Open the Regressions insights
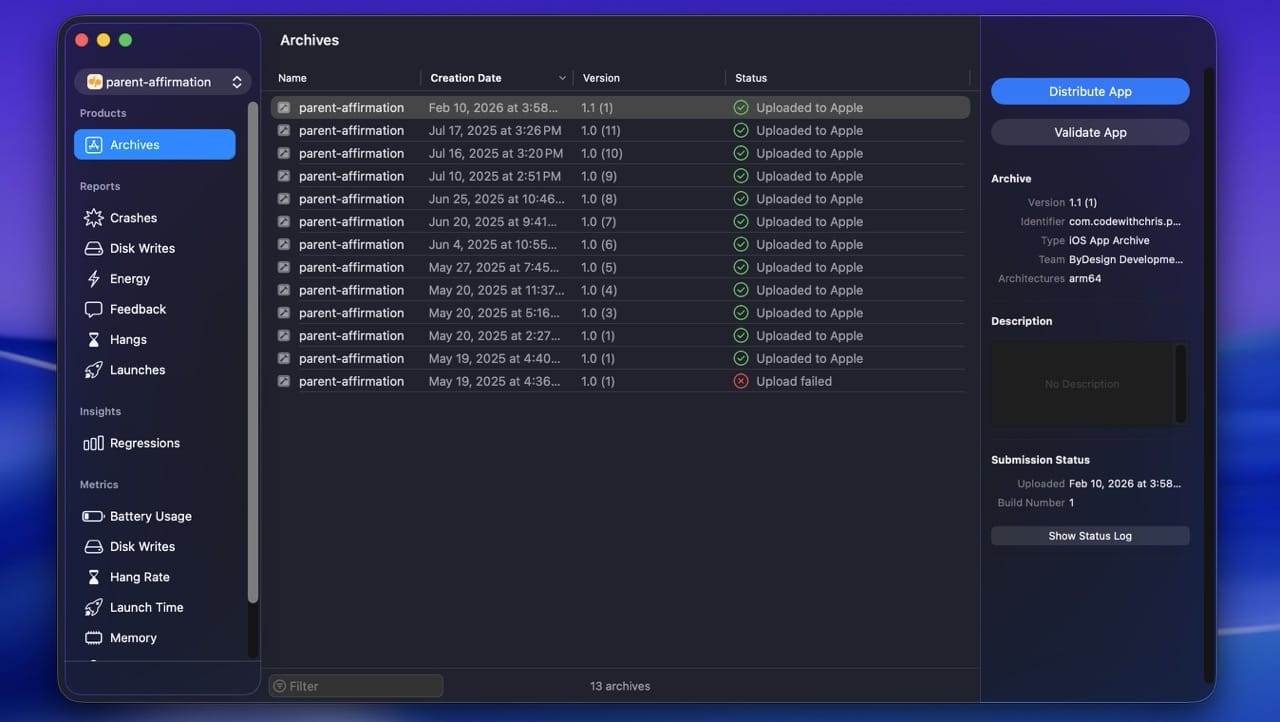 [155, 443]
